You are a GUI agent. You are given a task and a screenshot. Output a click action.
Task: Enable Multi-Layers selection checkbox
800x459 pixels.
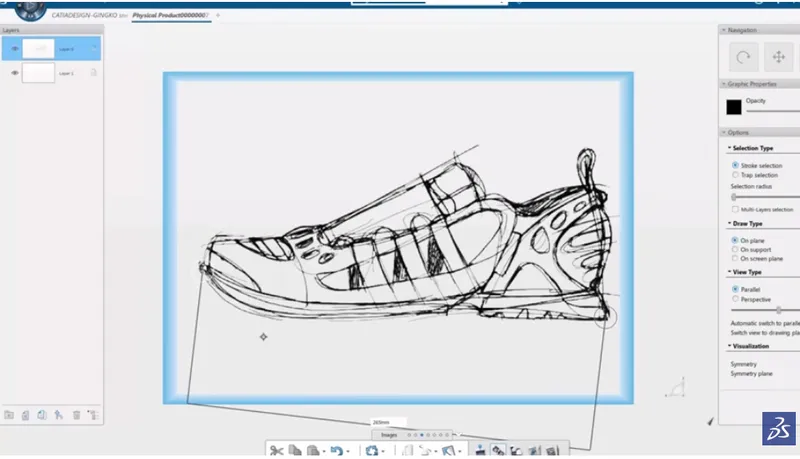click(x=735, y=209)
